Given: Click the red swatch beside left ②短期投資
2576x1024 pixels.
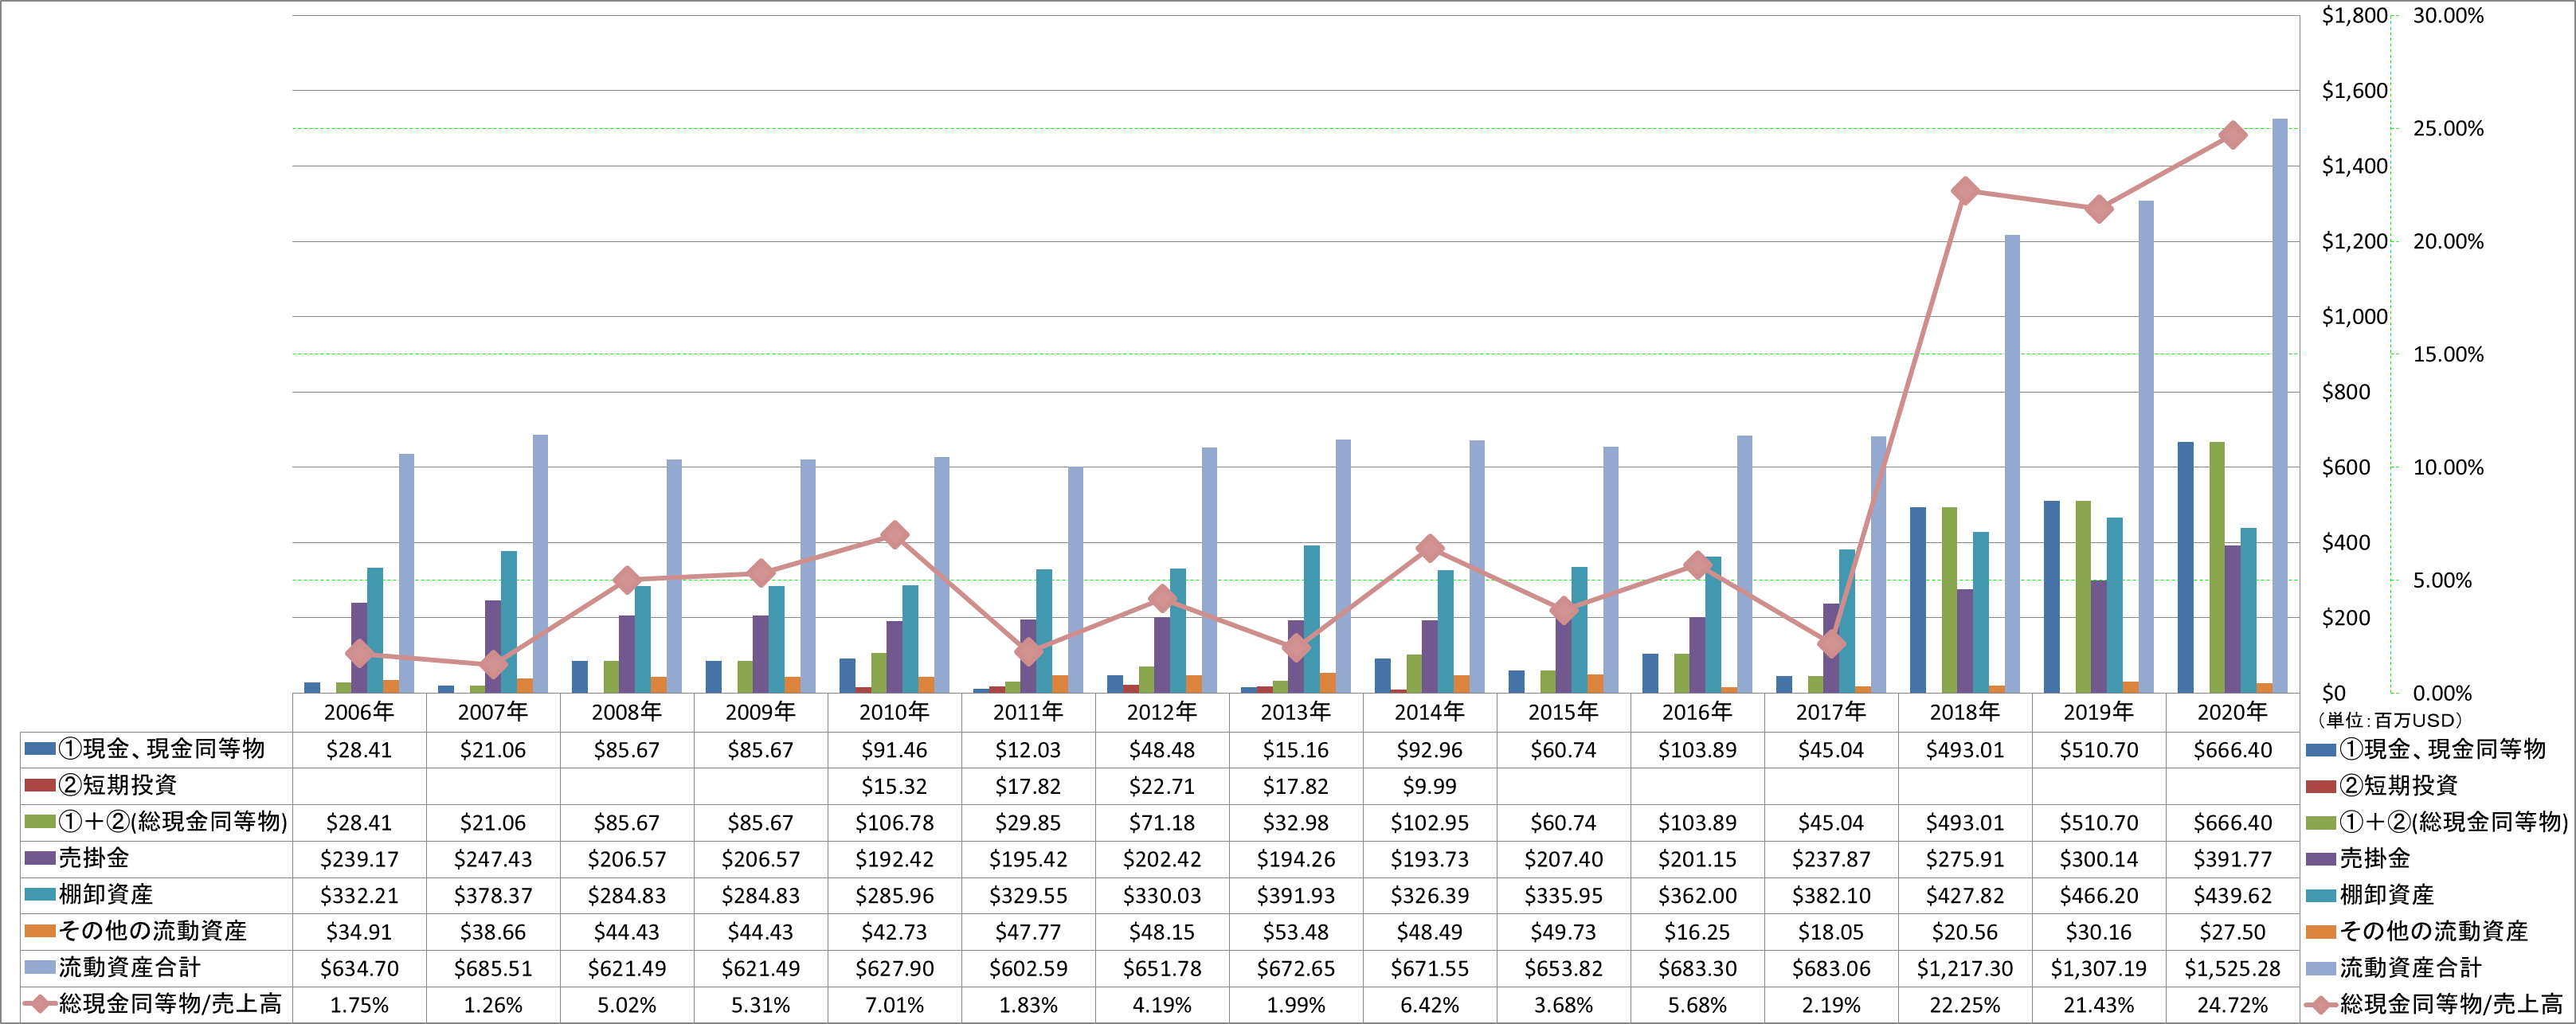Looking at the screenshot, I should [39, 785].
